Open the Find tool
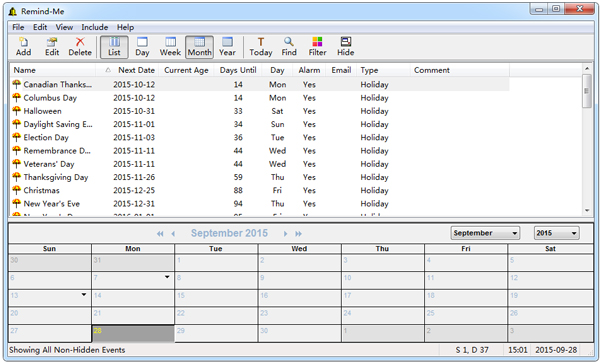600x363 pixels. tap(289, 47)
